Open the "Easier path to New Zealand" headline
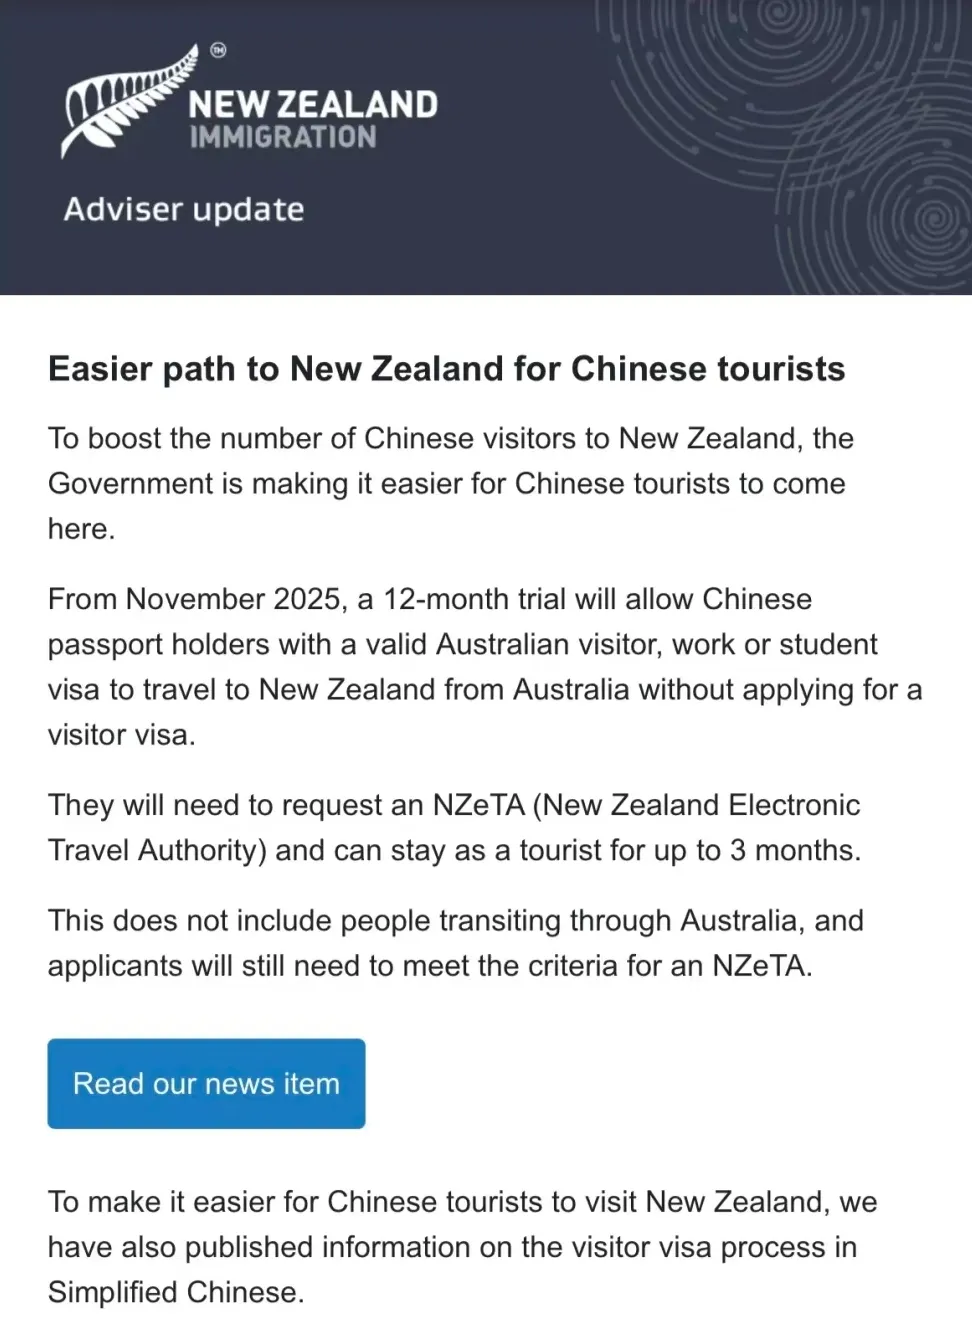Viewport: 972px width, 1336px height. [446, 369]
